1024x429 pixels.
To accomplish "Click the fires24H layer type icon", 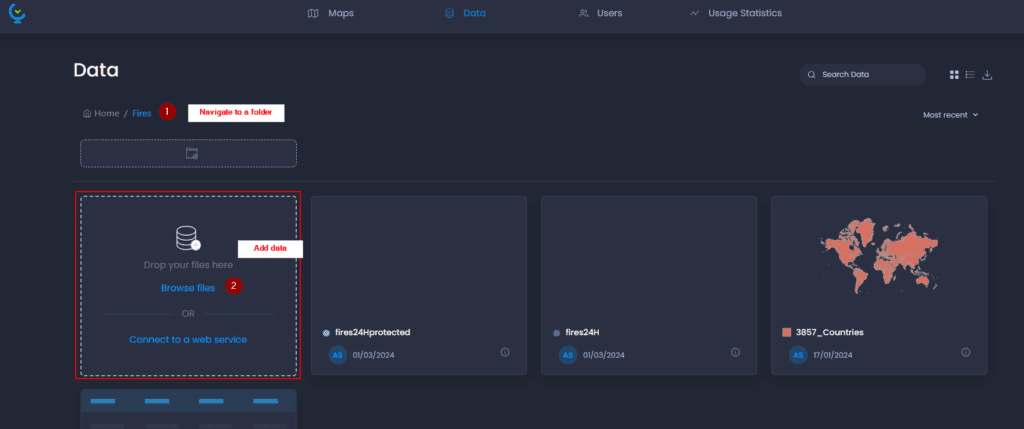I will [556, 333].
